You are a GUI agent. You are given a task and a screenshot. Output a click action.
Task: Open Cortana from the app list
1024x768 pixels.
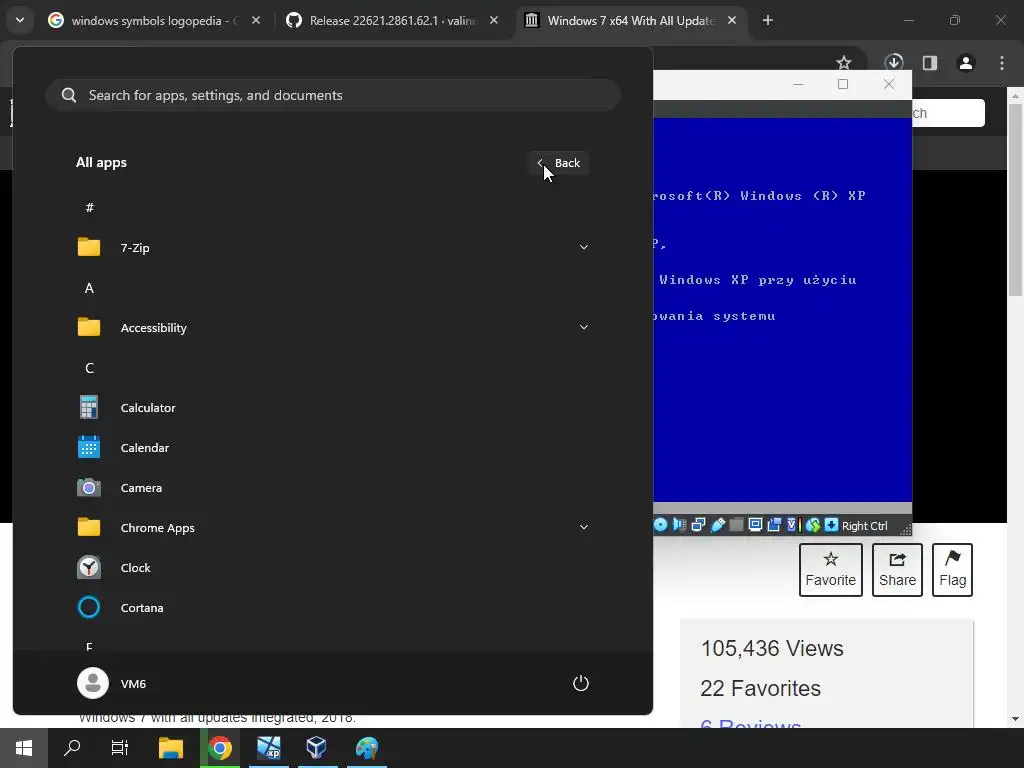click(x=333, y=607)
